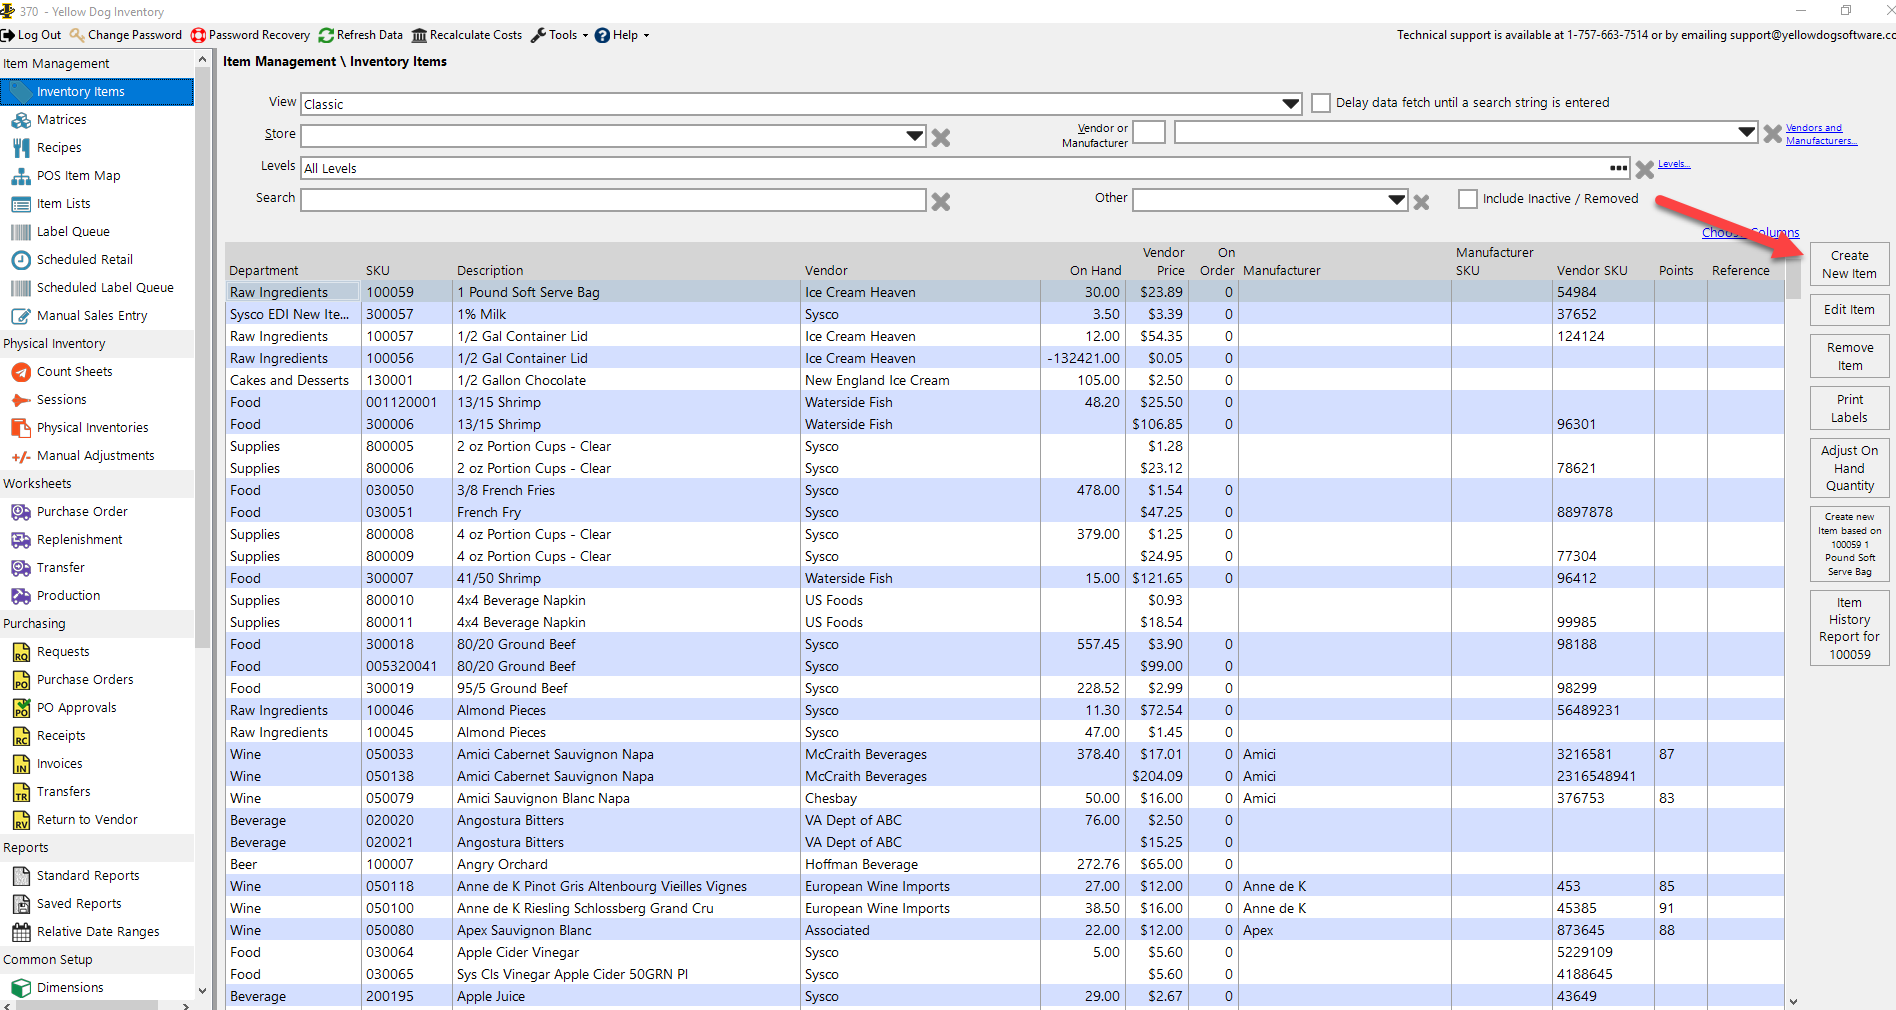Click sidebar vertical scrollbar down arrow
This screenshot has width=1896, height=1010.
pyautogui.click(x=202, y=991)
